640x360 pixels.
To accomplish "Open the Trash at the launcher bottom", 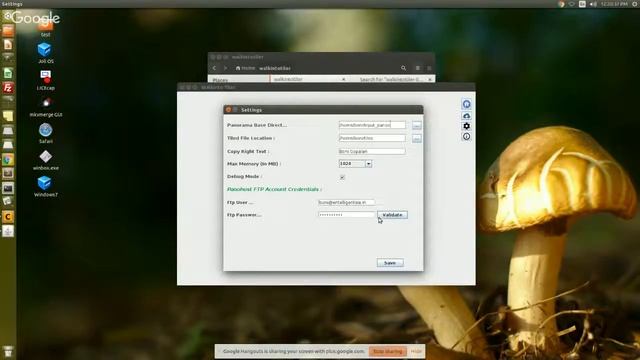I will 8,351.
